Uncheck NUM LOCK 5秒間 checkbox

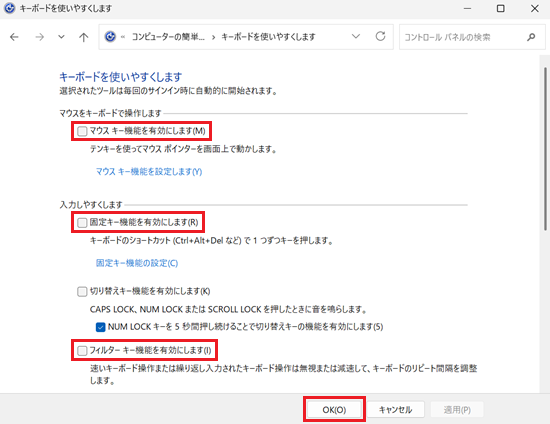tap(100, 327)
